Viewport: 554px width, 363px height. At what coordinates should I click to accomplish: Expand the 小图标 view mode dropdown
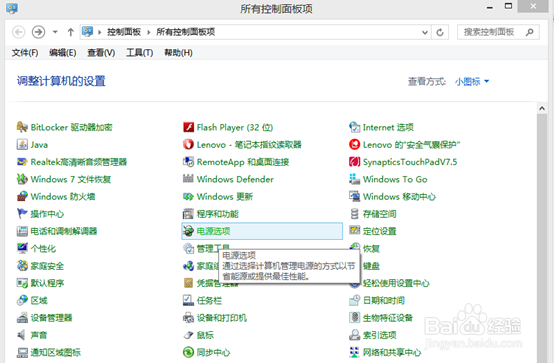(472, 82)
